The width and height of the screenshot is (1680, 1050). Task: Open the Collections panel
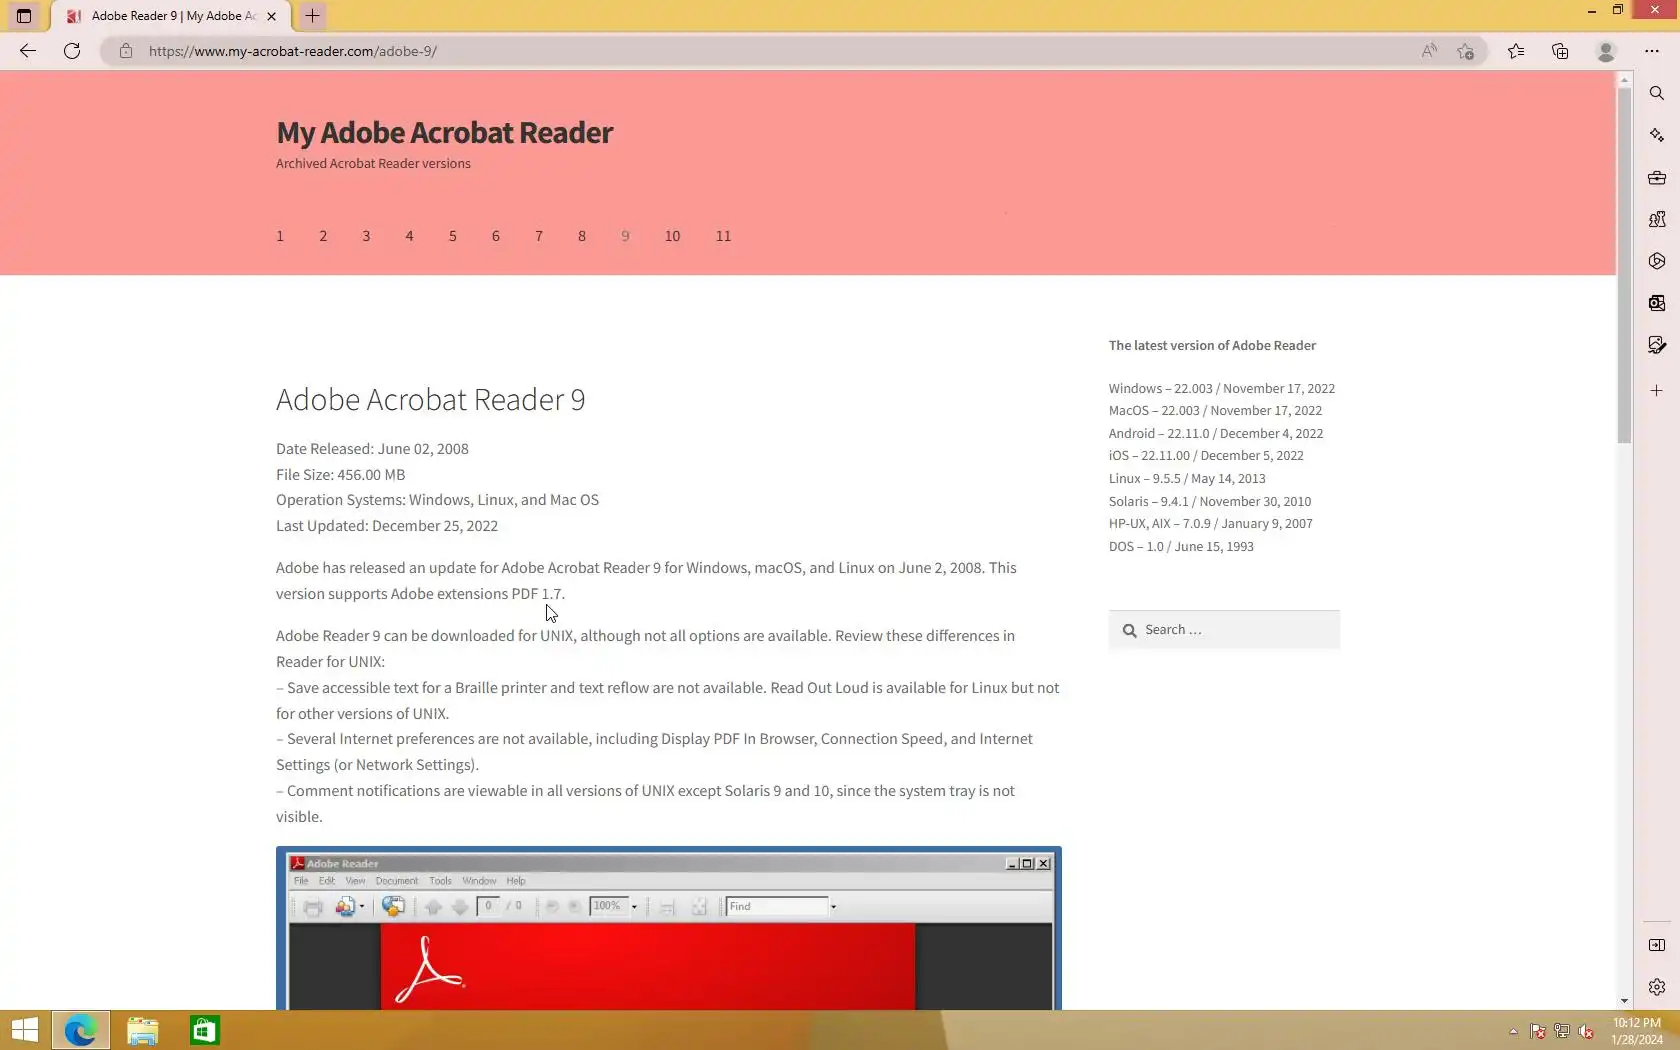coord(1560,51)
